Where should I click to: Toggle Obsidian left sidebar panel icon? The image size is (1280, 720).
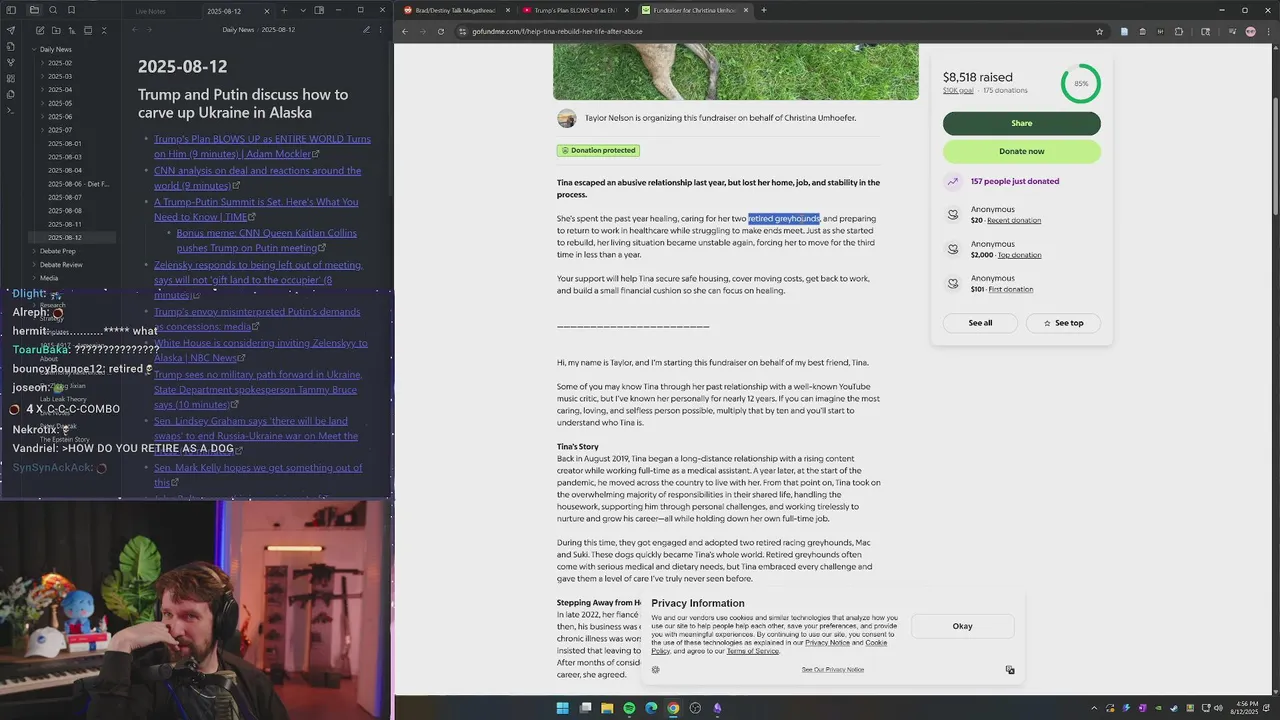coord(11,10)
